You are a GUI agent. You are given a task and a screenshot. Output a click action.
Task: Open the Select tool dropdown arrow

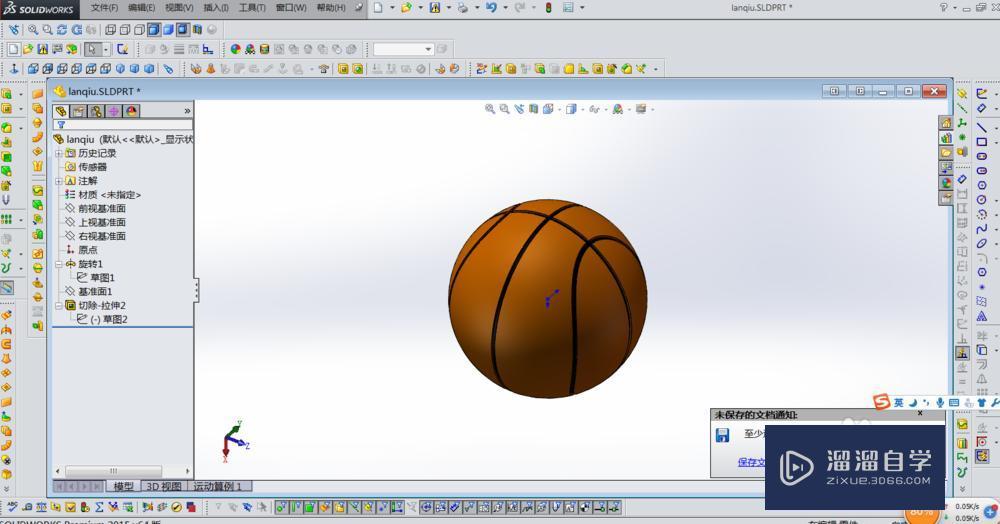106,49
